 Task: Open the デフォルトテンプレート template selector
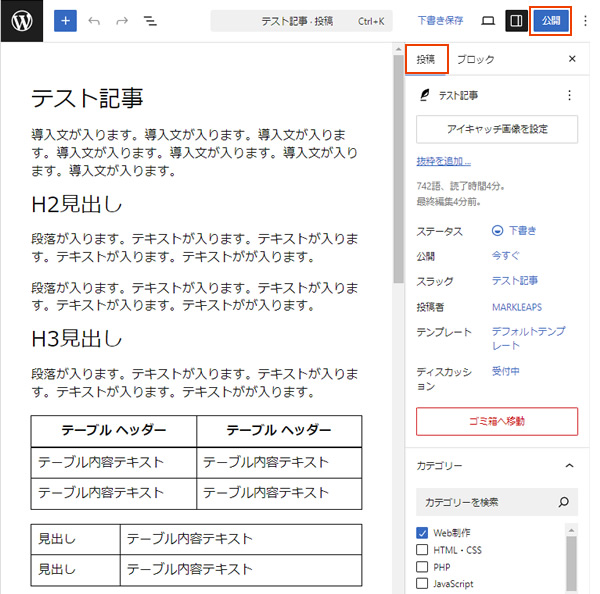click(x=528, y=338)
